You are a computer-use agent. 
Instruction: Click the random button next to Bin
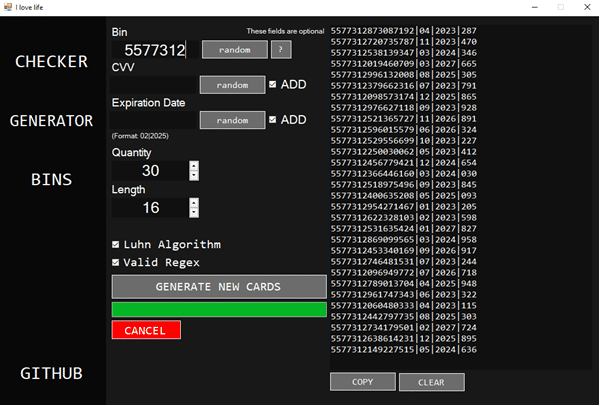pos(235,50)
